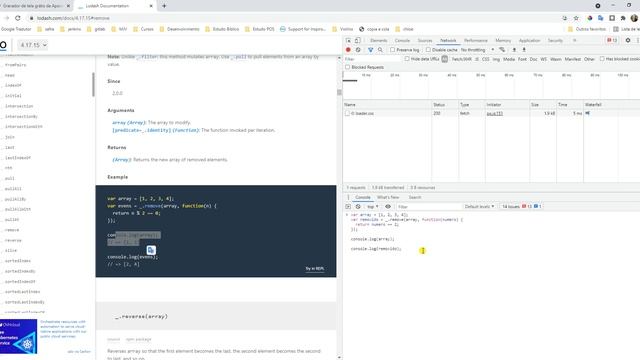The height and width of the screenshot is (360, 640).
Task: Export HAR with the download arrow
Action: pos(524,50)
